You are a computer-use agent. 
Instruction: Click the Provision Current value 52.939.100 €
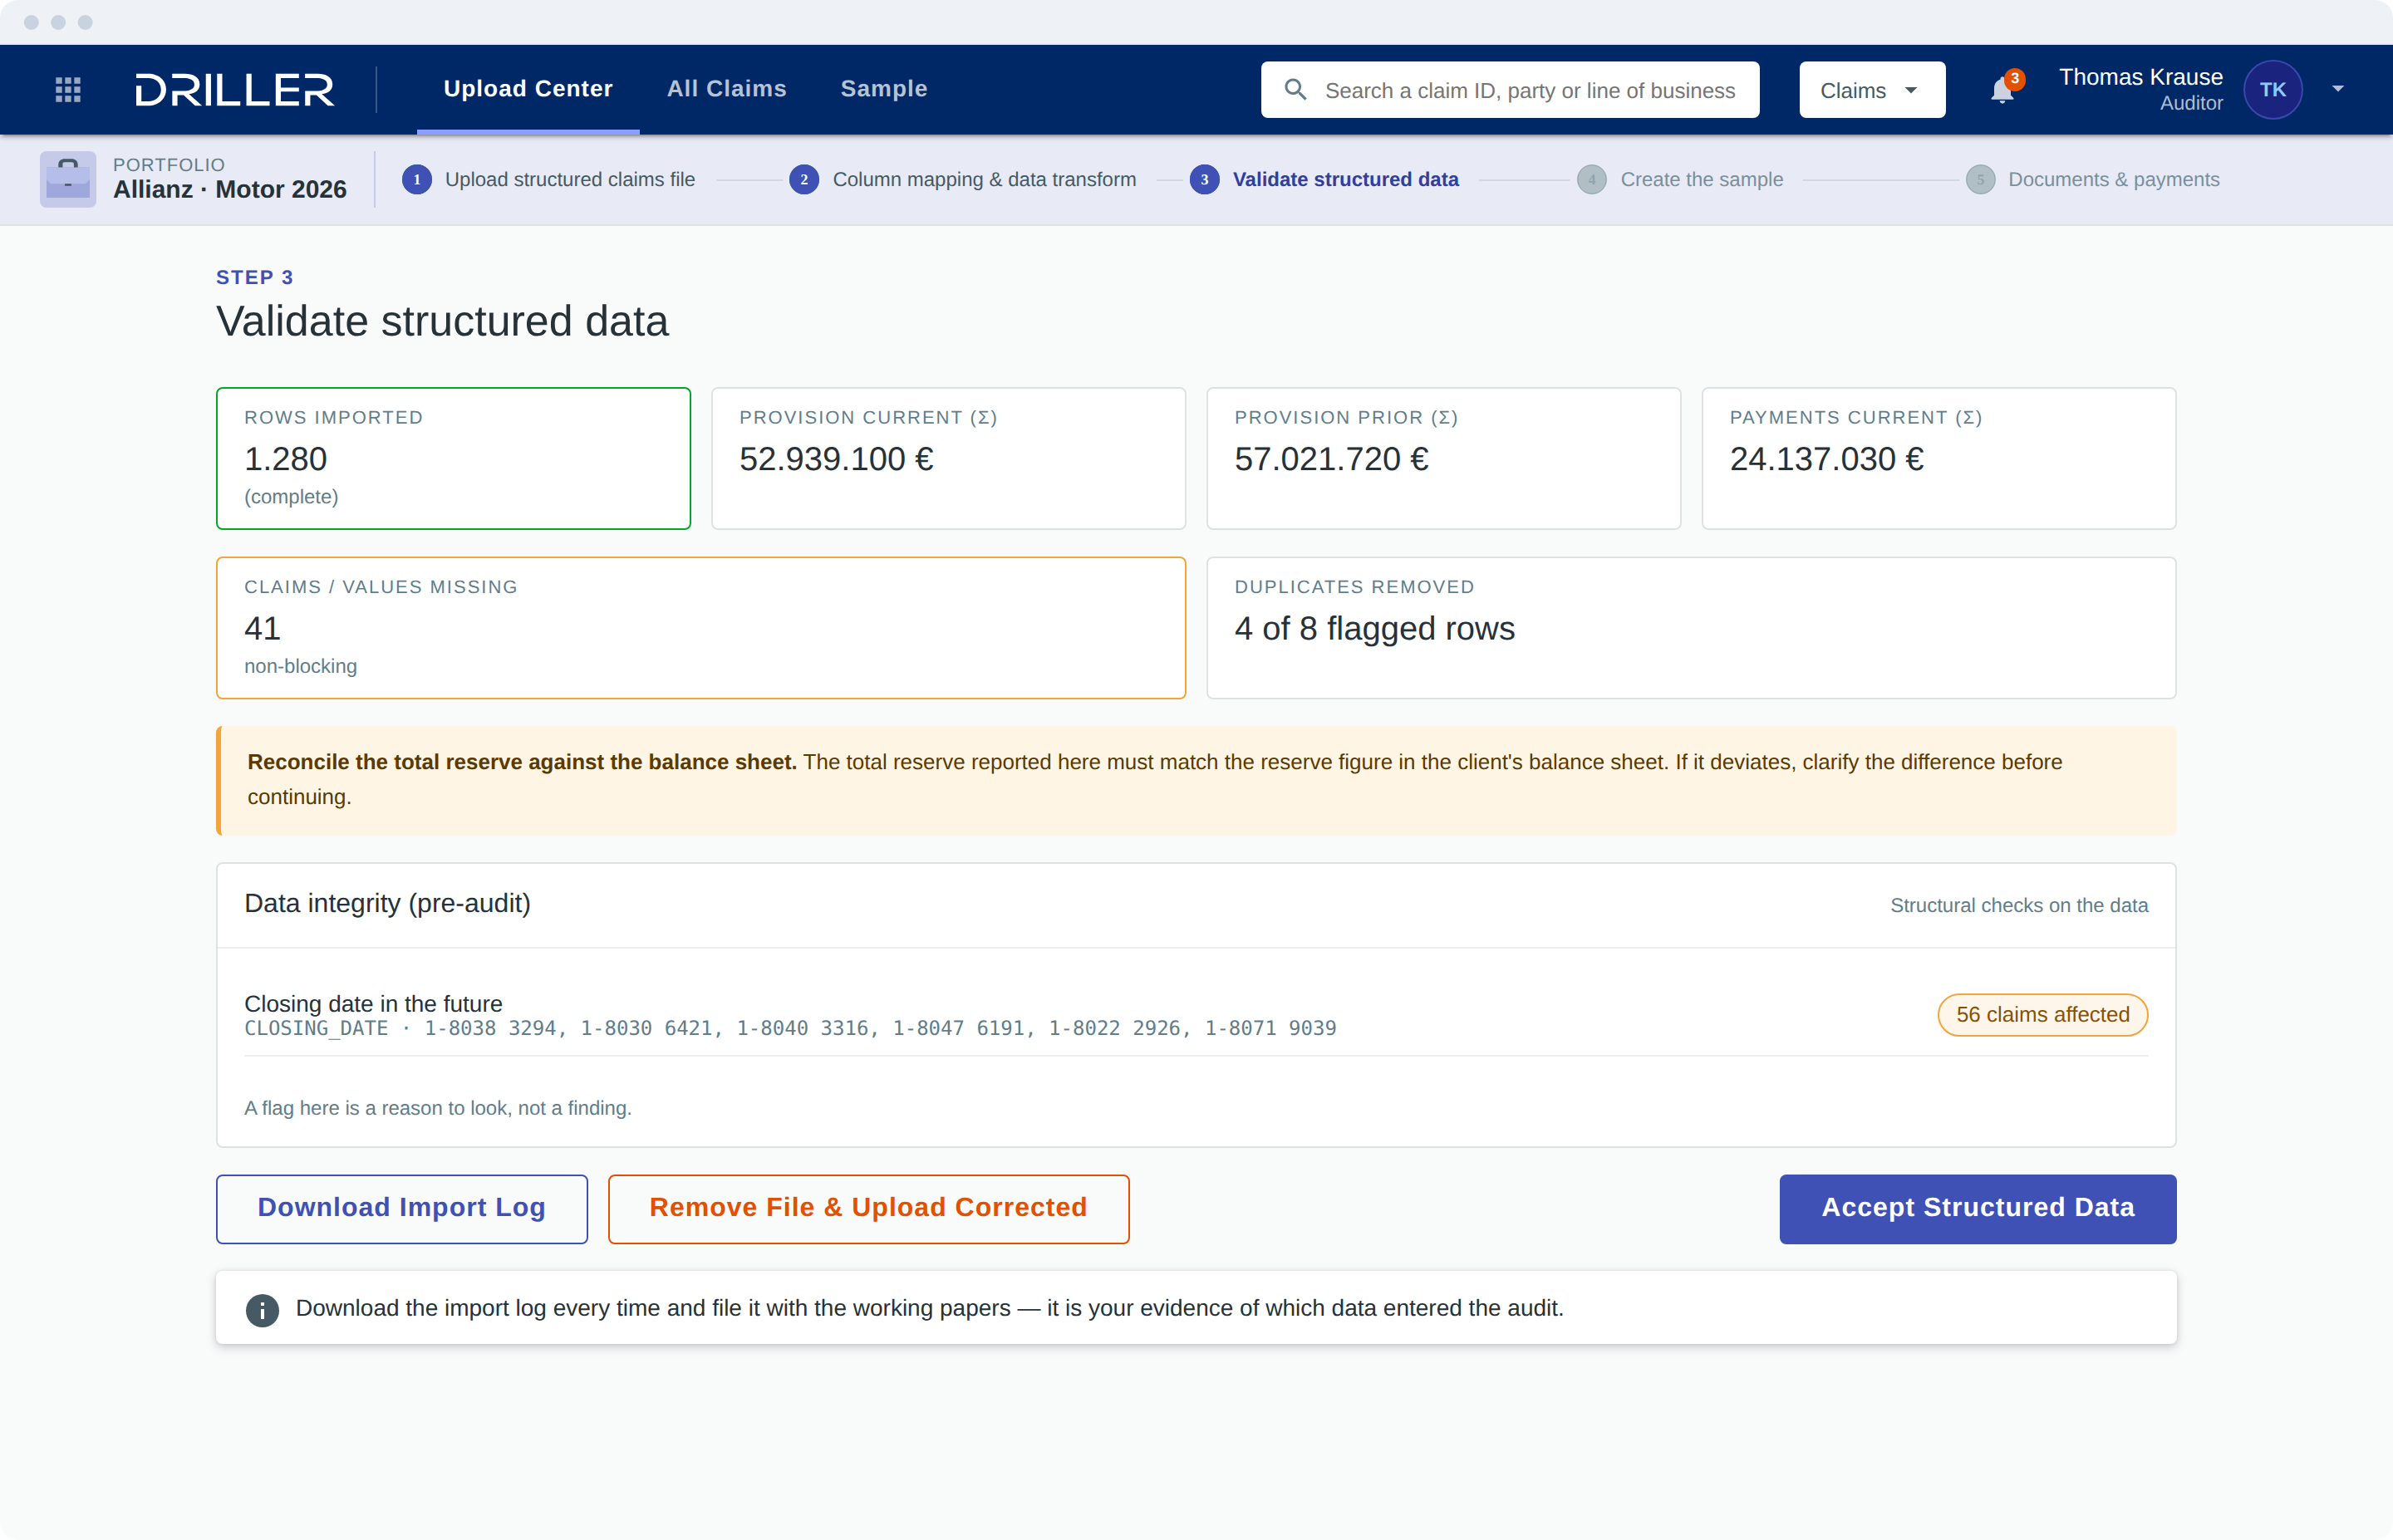pos(836,459)
